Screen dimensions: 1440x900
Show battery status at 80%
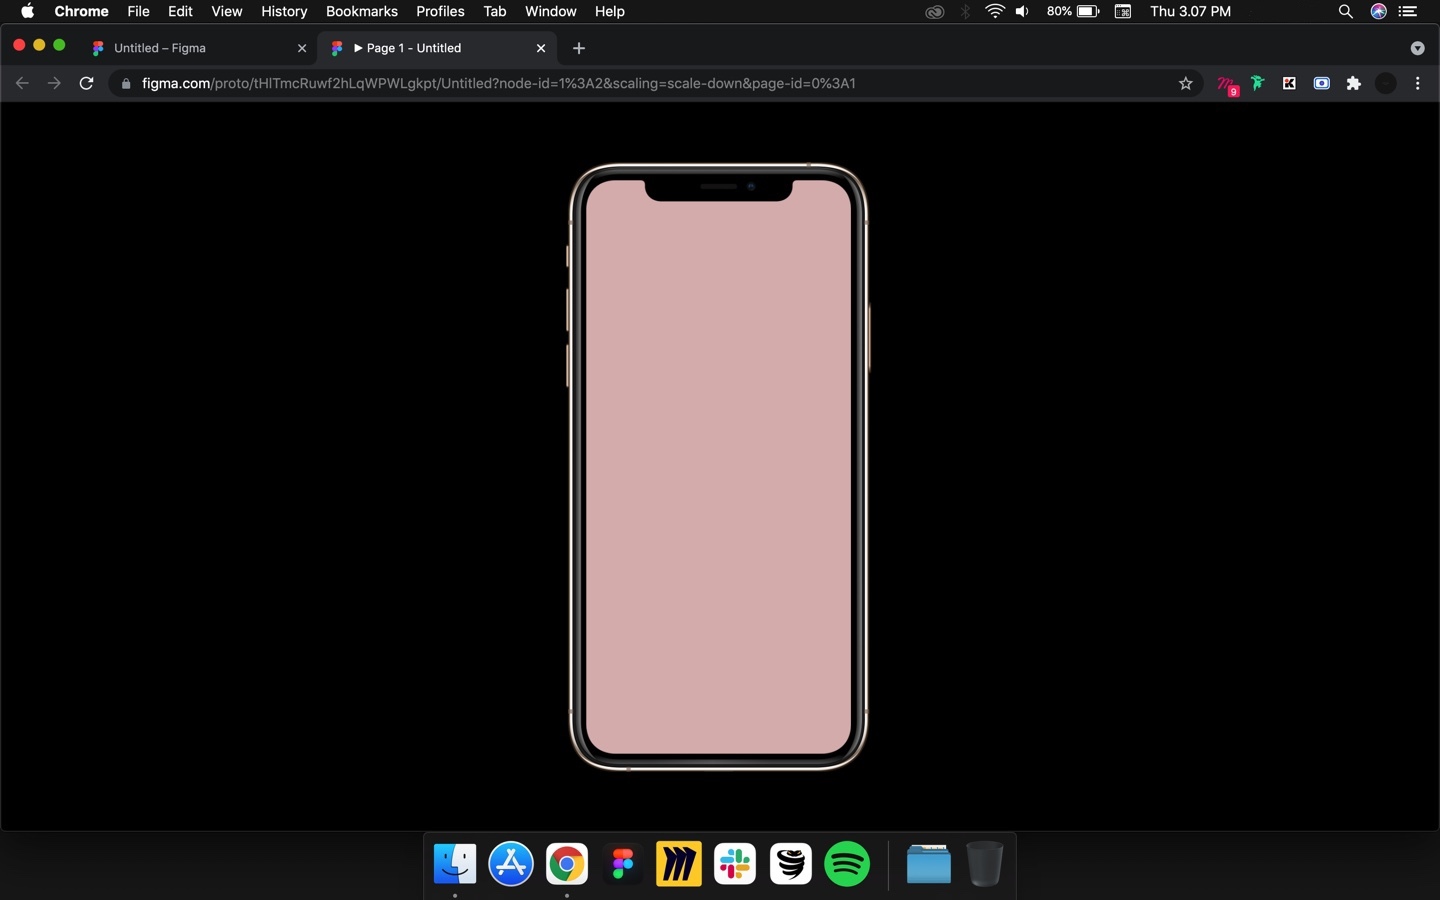click(1073, 11)
